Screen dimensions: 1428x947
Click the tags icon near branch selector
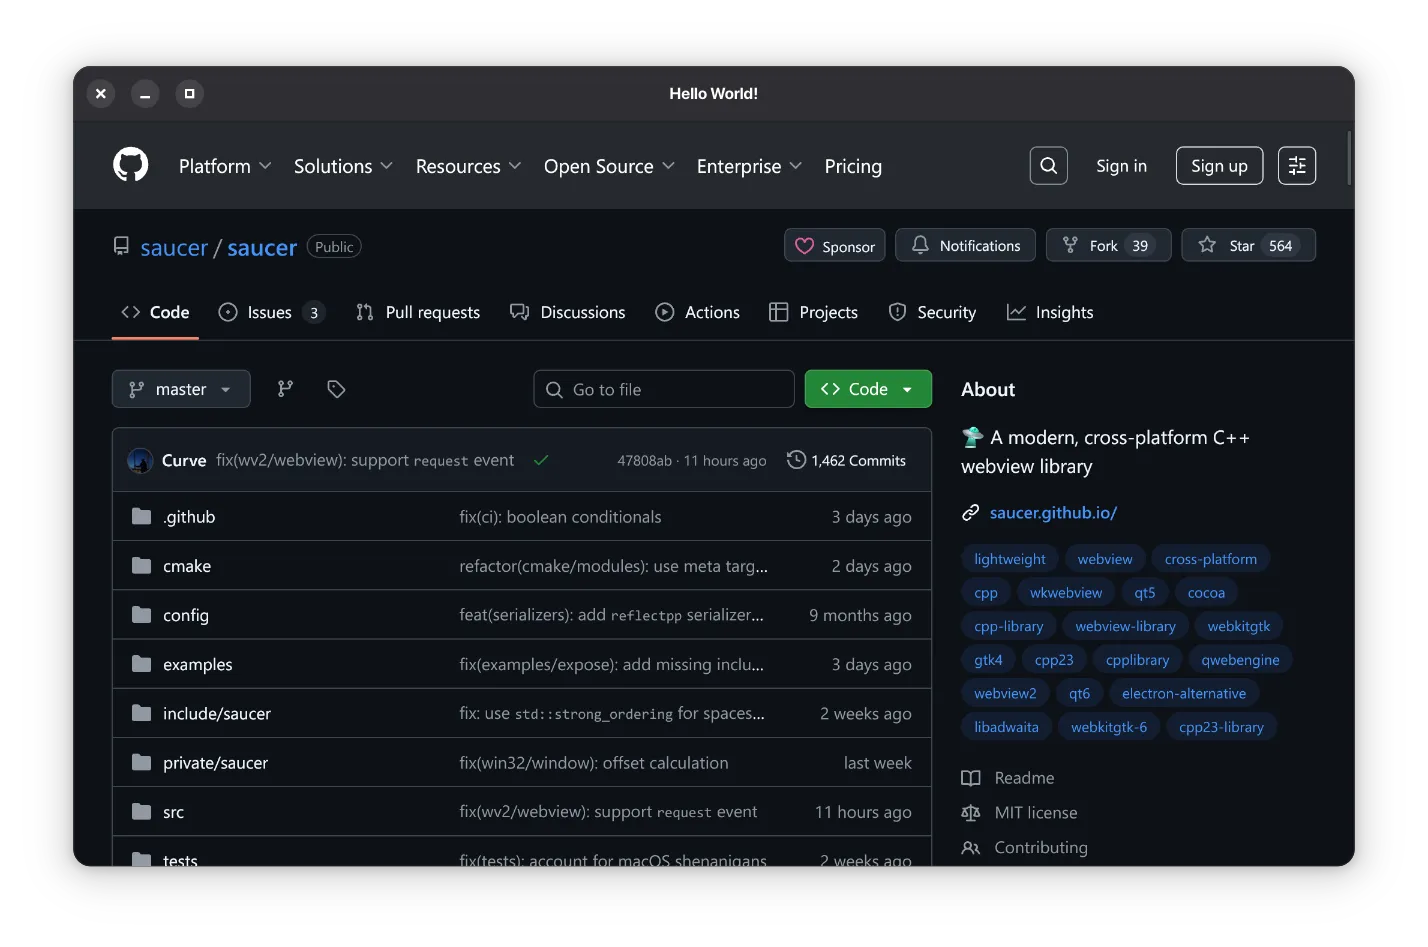pos(336,389)
